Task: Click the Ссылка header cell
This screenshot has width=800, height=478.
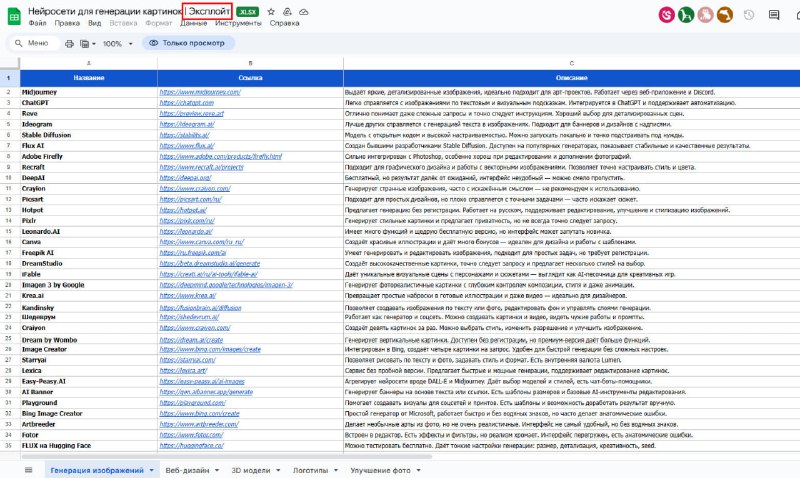Action: pos(251,78)
